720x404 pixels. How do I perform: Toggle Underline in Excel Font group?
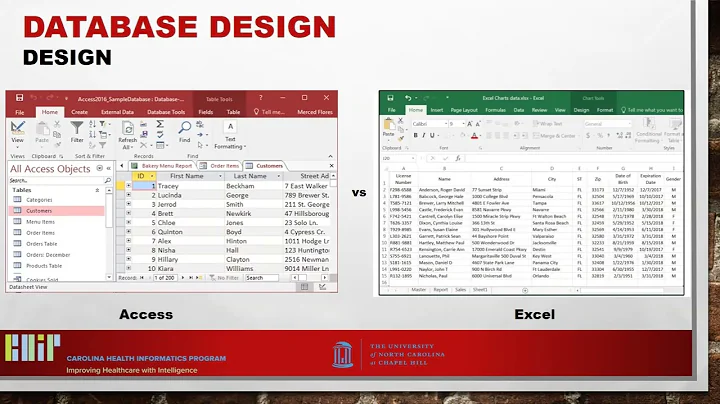point(432,135)
